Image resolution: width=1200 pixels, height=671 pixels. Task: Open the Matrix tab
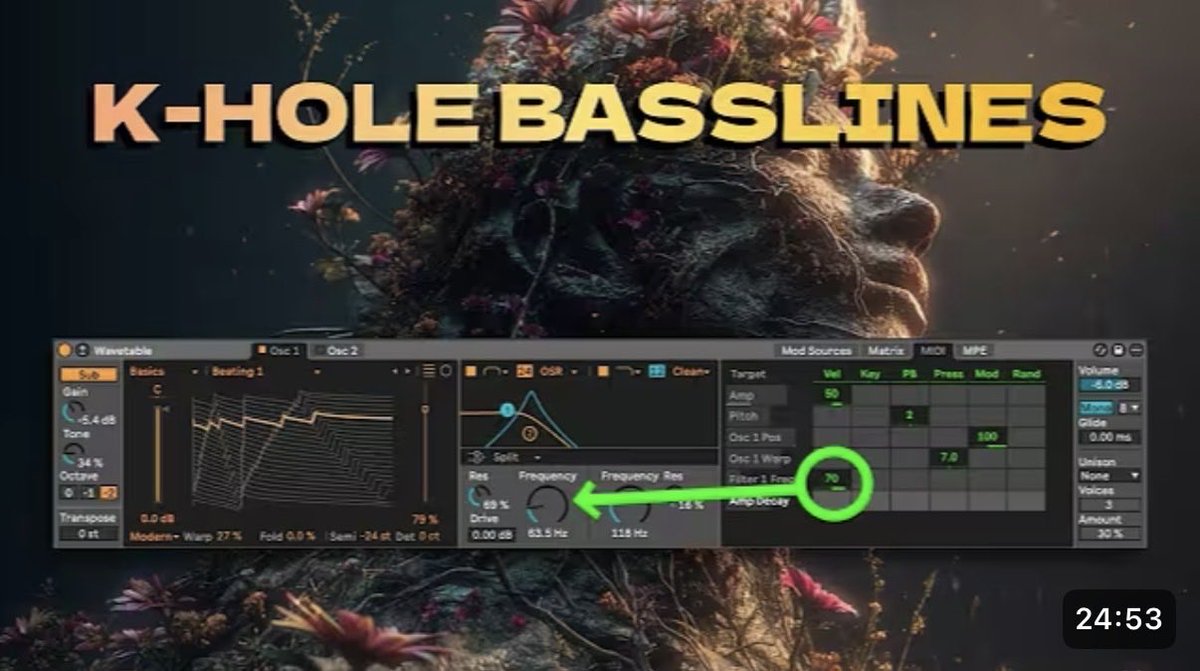click(885, 351)
